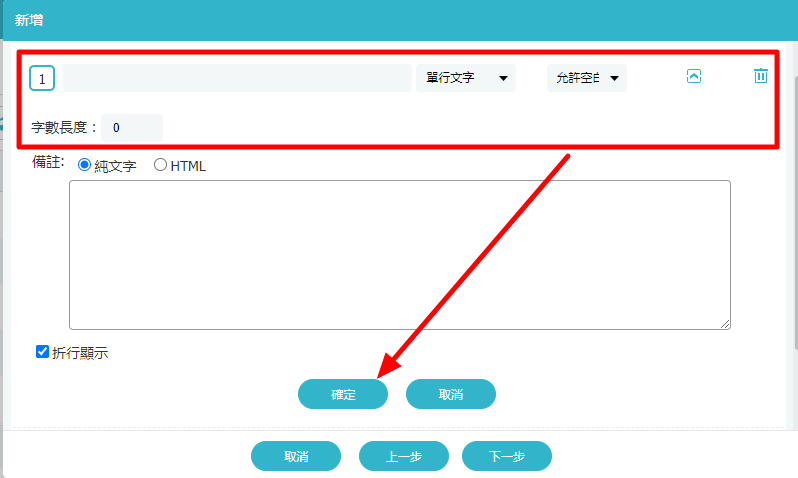
Task: Click the trash can delete icon
Action: [761, 76]
